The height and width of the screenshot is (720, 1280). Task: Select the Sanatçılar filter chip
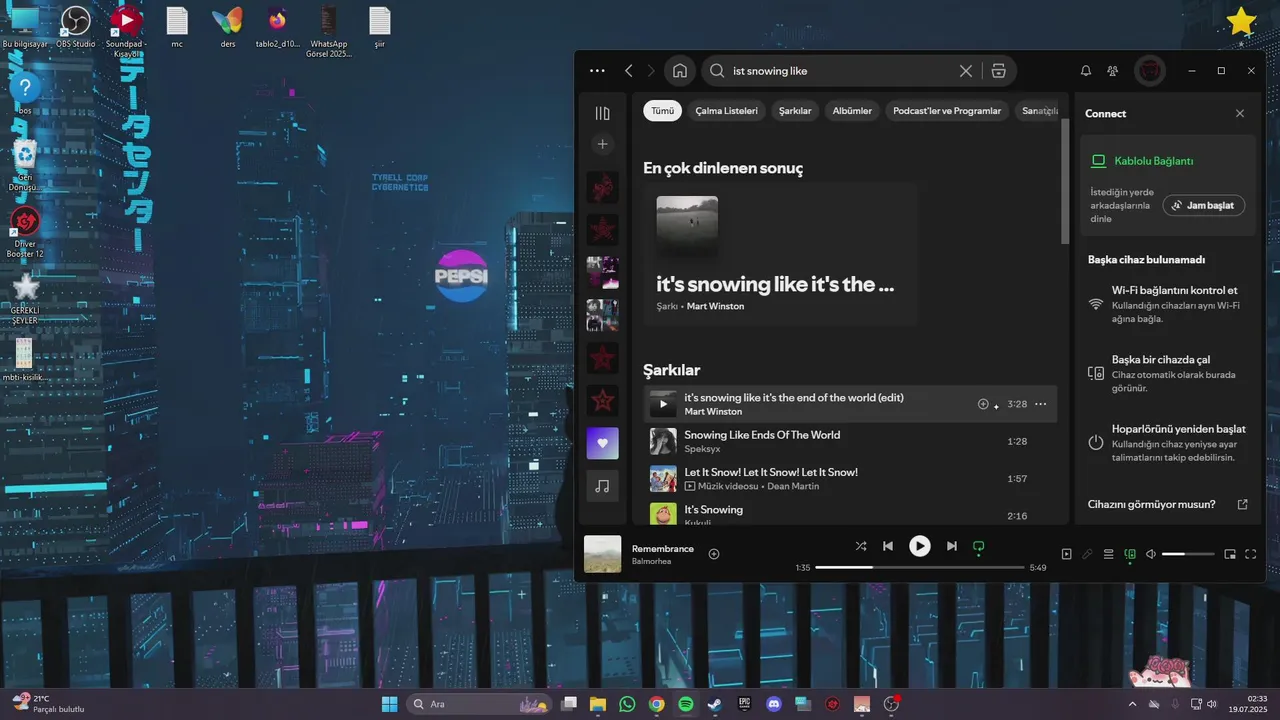pos(1038,111)
